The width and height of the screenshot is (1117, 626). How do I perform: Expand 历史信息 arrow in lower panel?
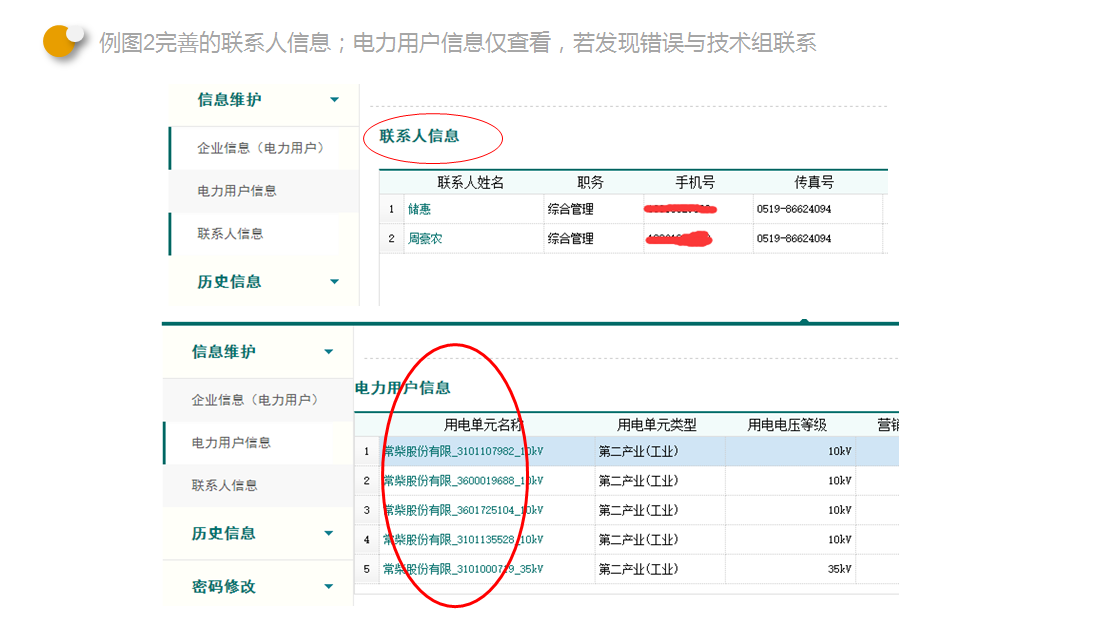tap(329, 534)
